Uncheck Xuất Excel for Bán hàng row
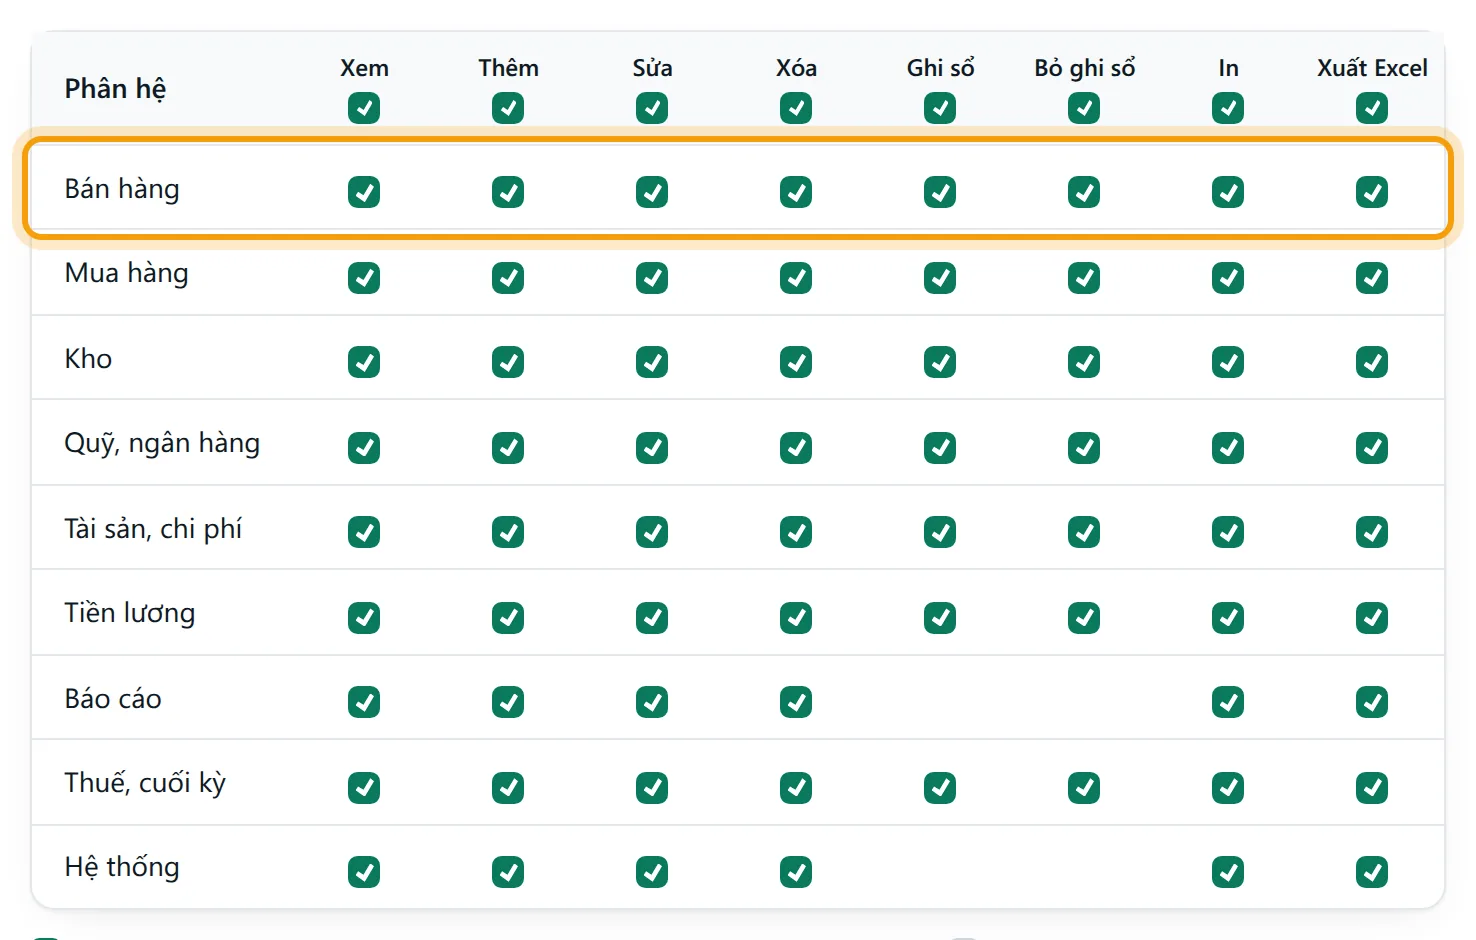This screenshot has width=1476, height=940. click(x=1372, y=192)
